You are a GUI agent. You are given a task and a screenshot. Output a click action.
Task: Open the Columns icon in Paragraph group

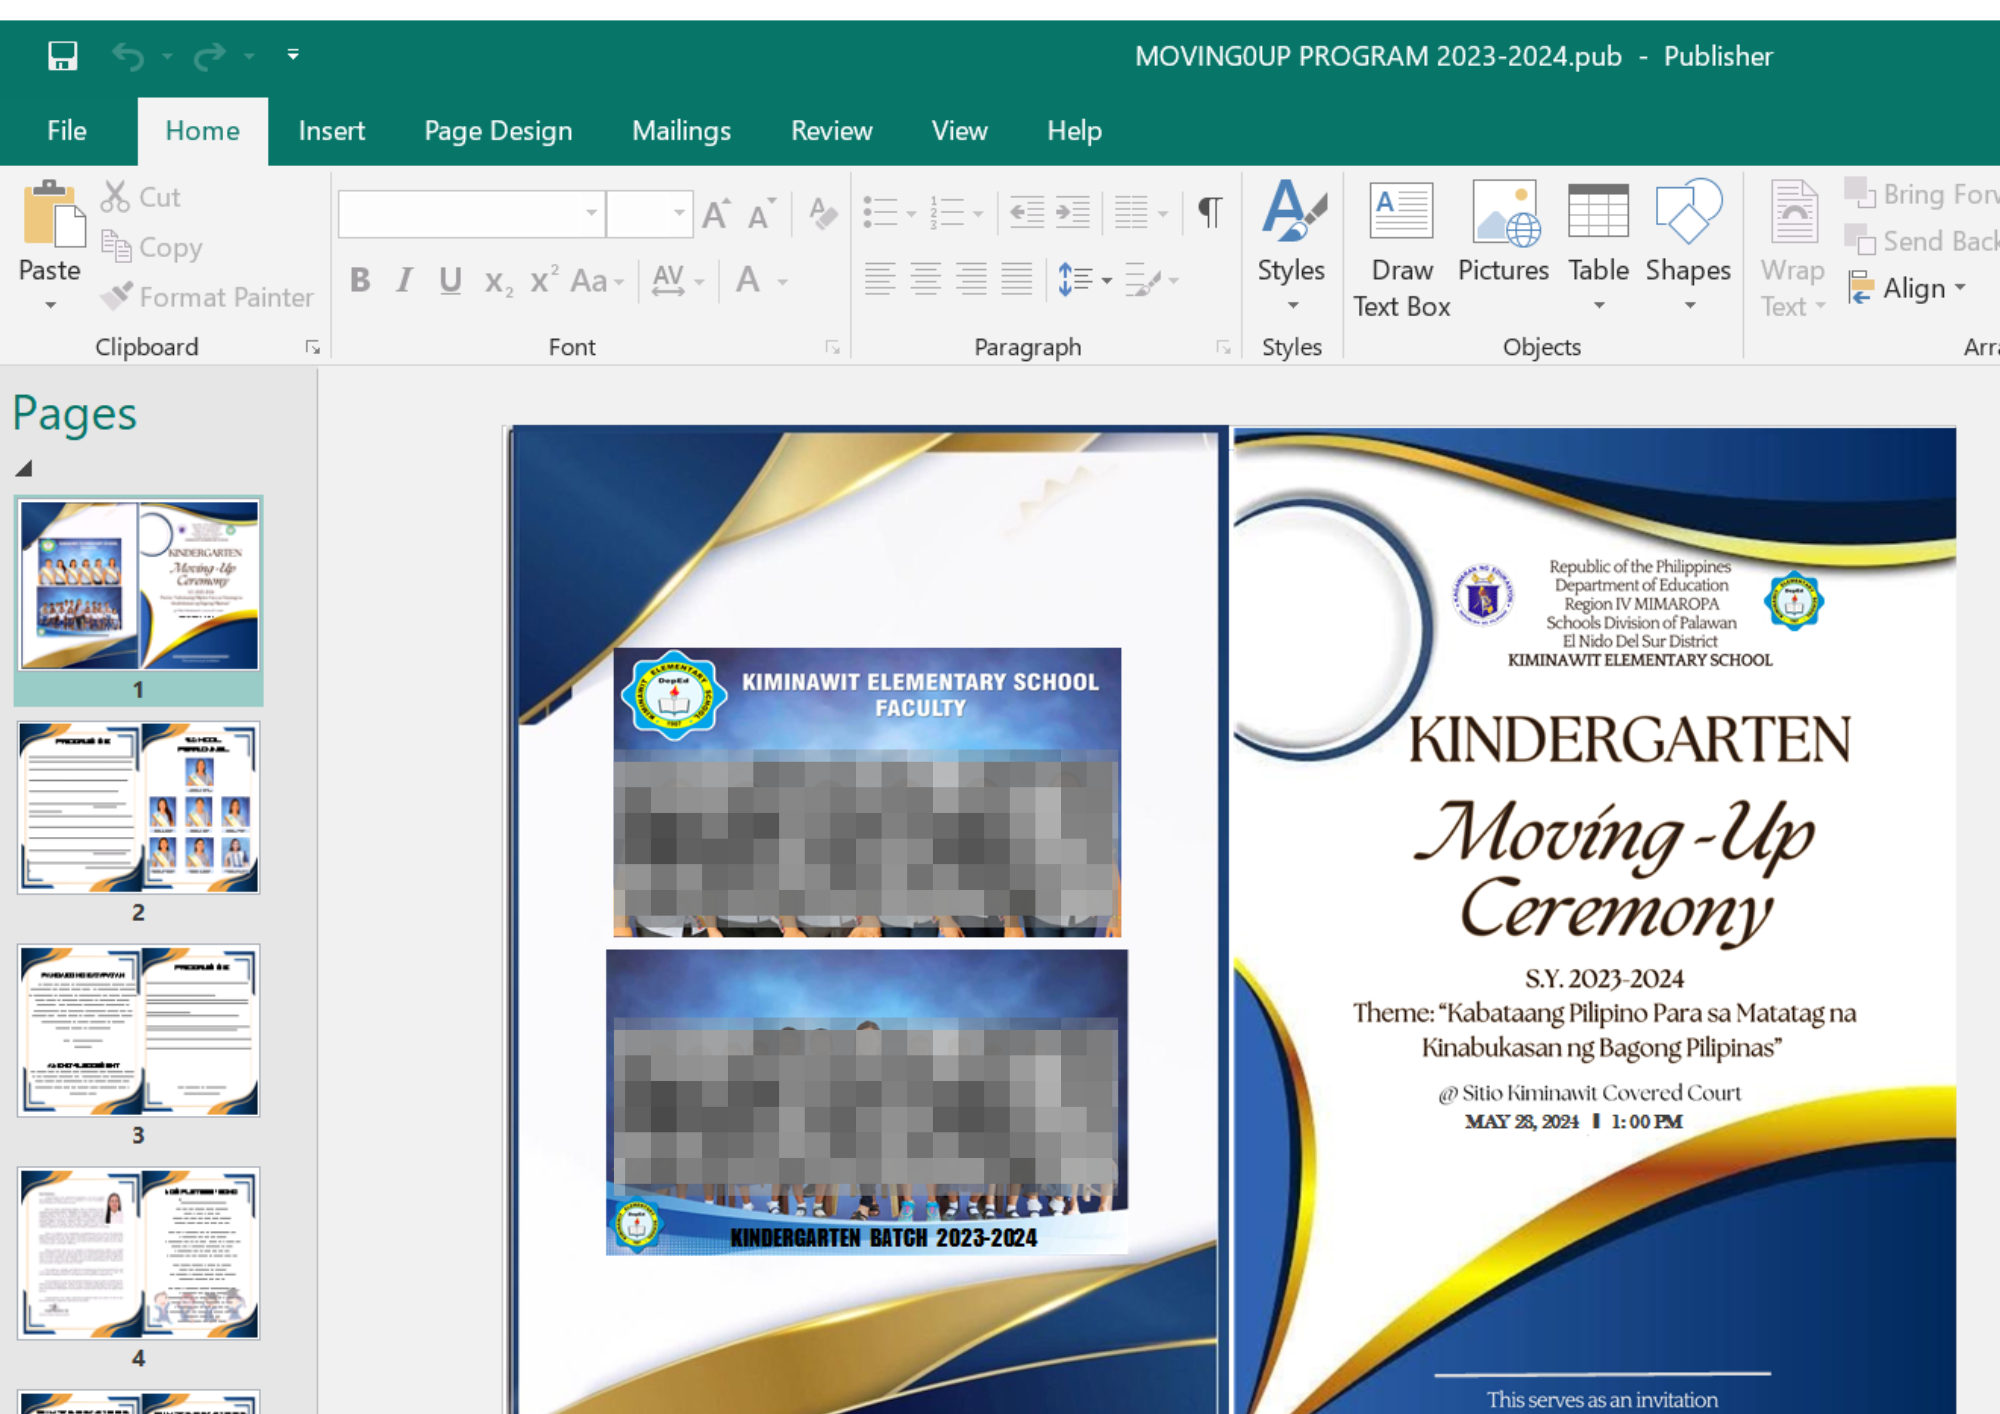pos(1131,212)
